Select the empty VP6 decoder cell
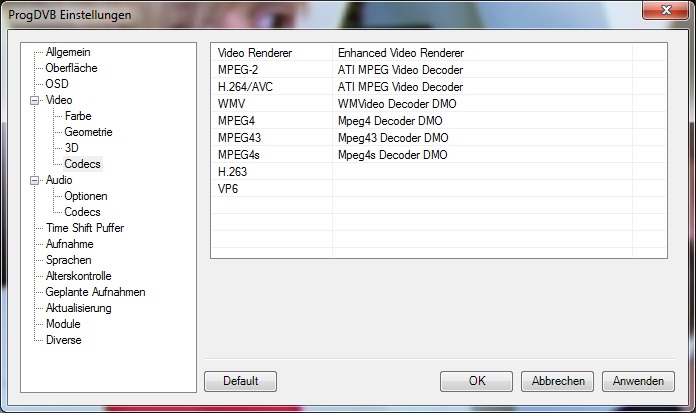Viewport: 696px width, 413px height. pos(482,189)
